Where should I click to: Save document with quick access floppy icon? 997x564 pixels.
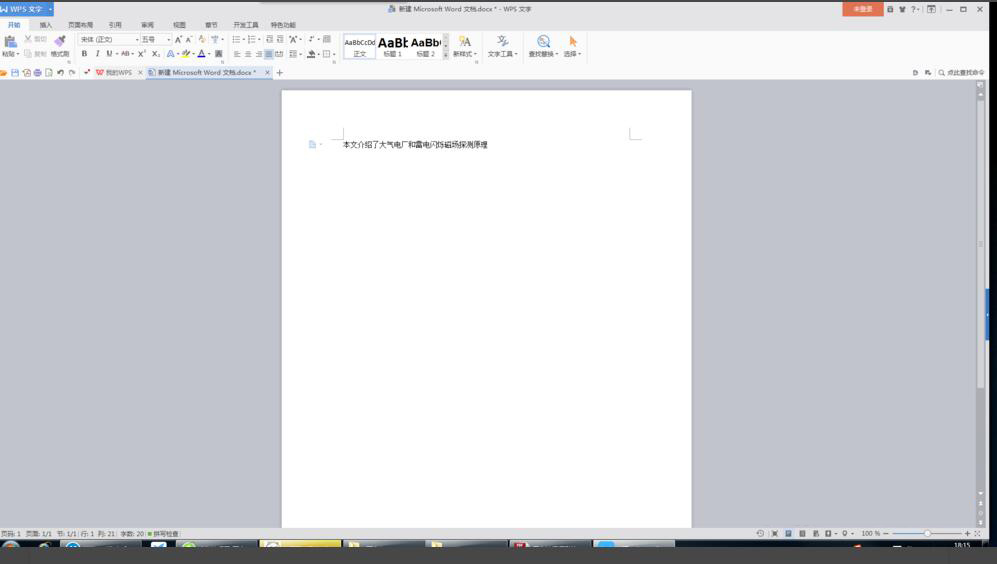coord(15,72)
